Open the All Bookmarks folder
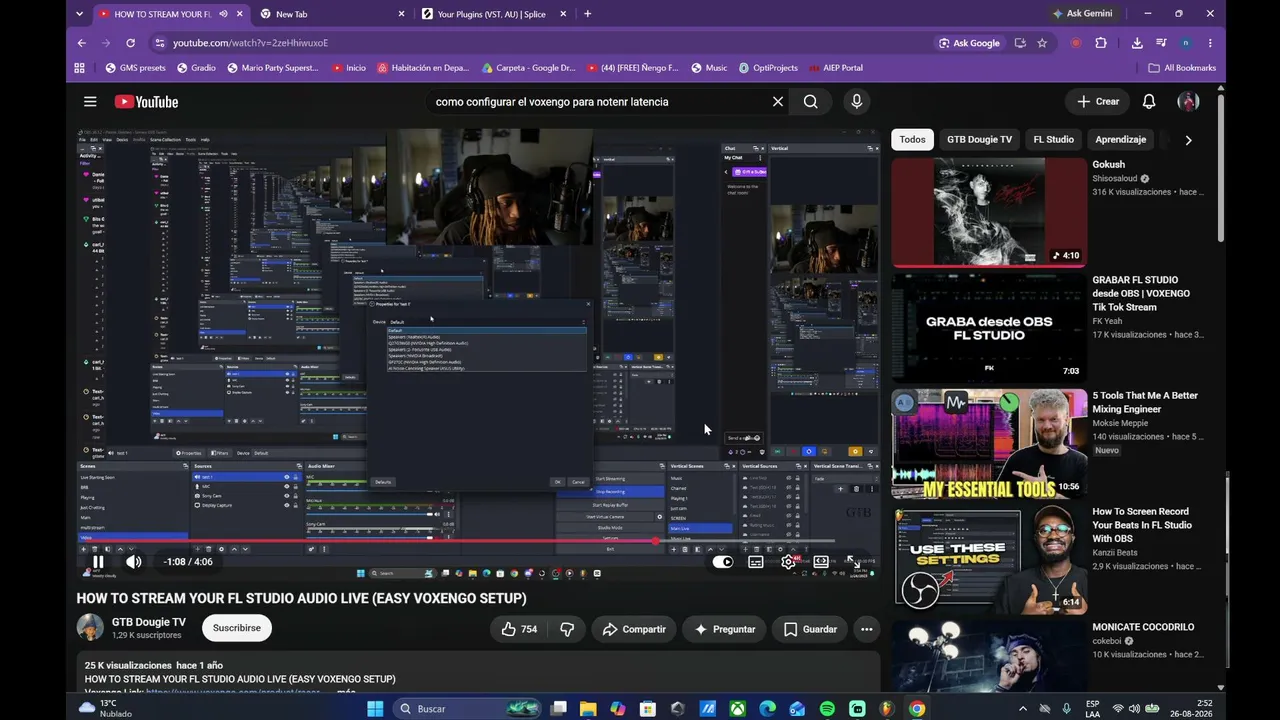Screen dimensions: 1280x720 (x=1183, y=68)
